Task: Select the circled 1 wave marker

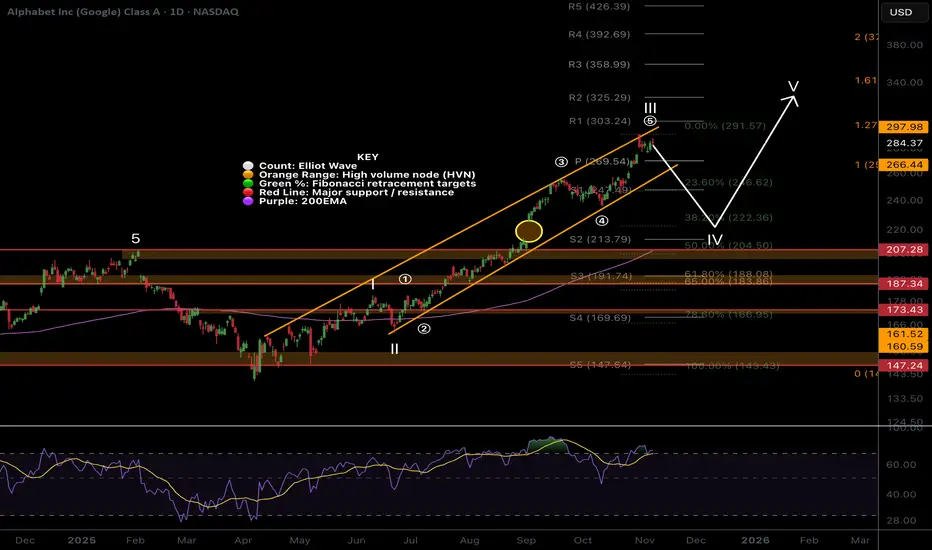Action: tap(405, 279)
